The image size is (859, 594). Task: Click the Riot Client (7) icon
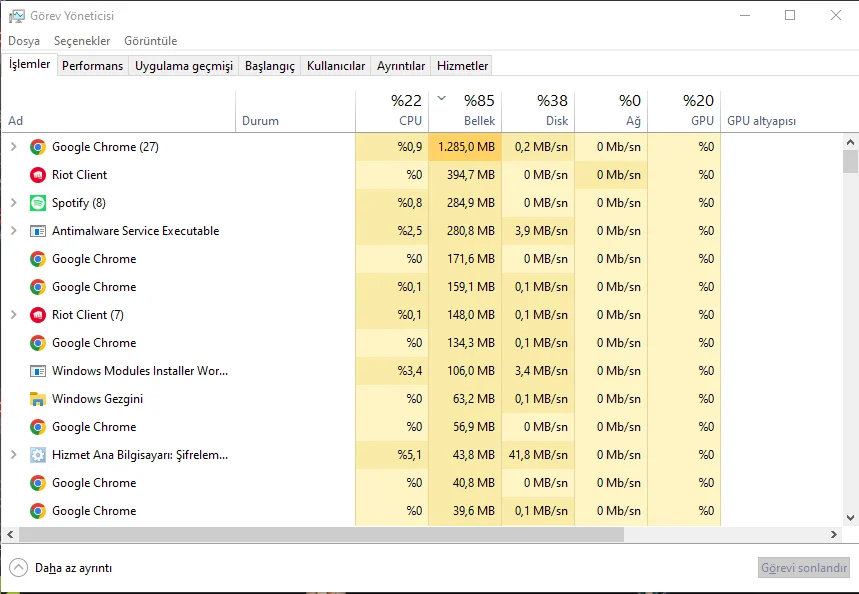tap(38, 315)
